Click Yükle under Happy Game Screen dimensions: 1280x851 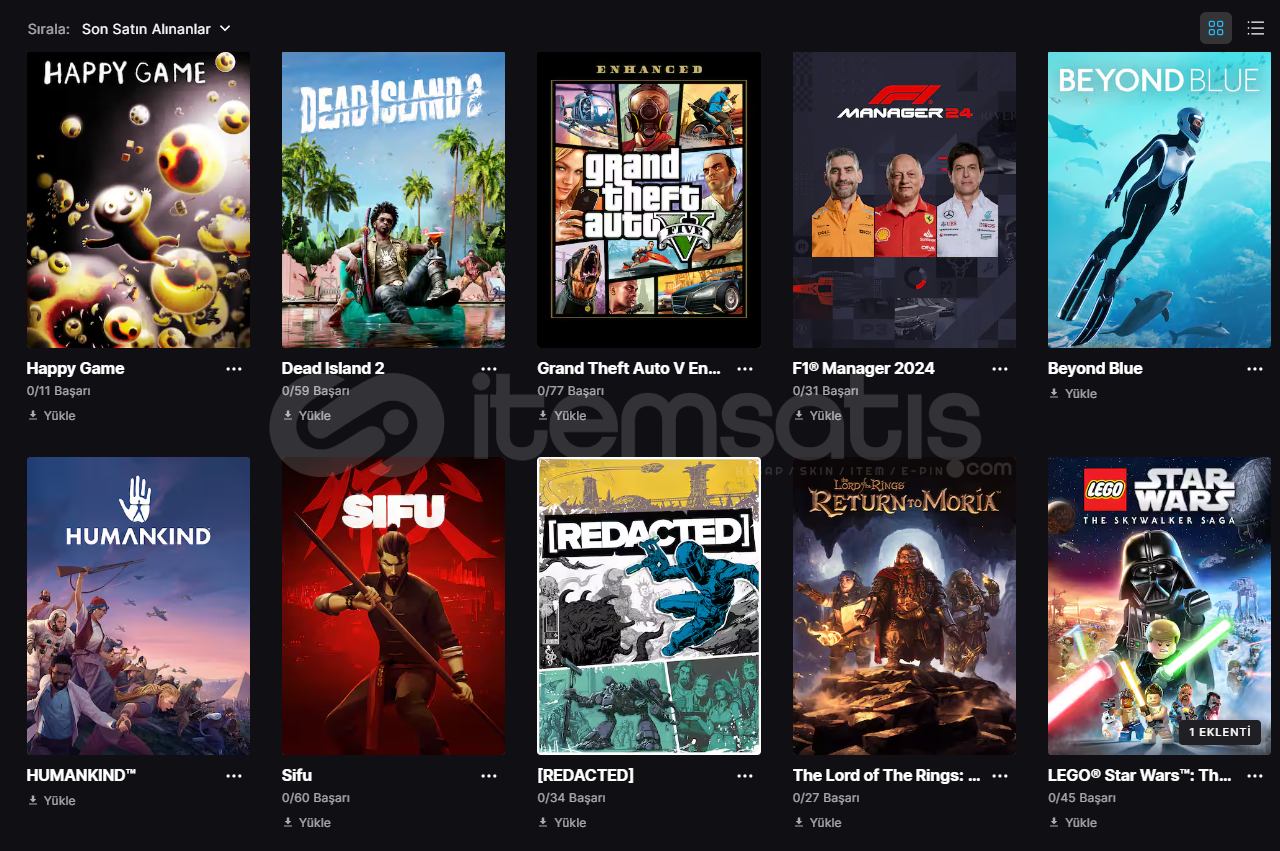pyautogui.click(x=52, y=415)
